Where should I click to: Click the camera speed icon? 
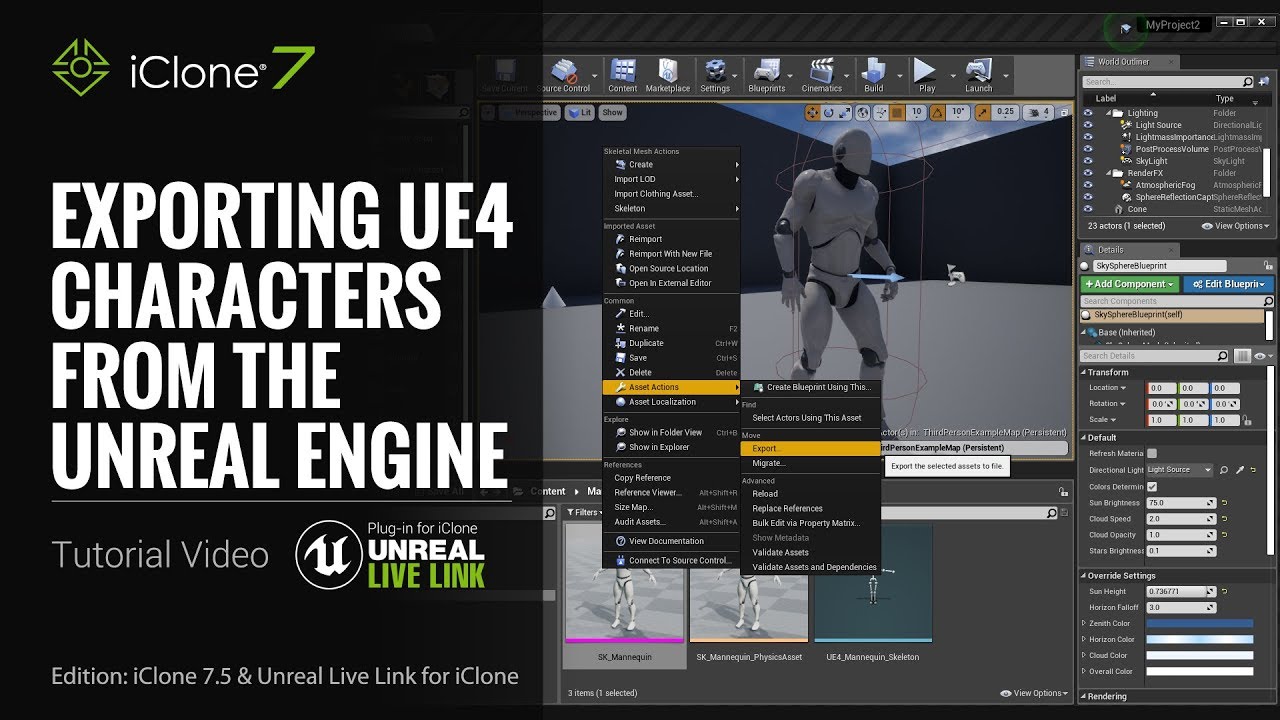tap(1034, 113)
